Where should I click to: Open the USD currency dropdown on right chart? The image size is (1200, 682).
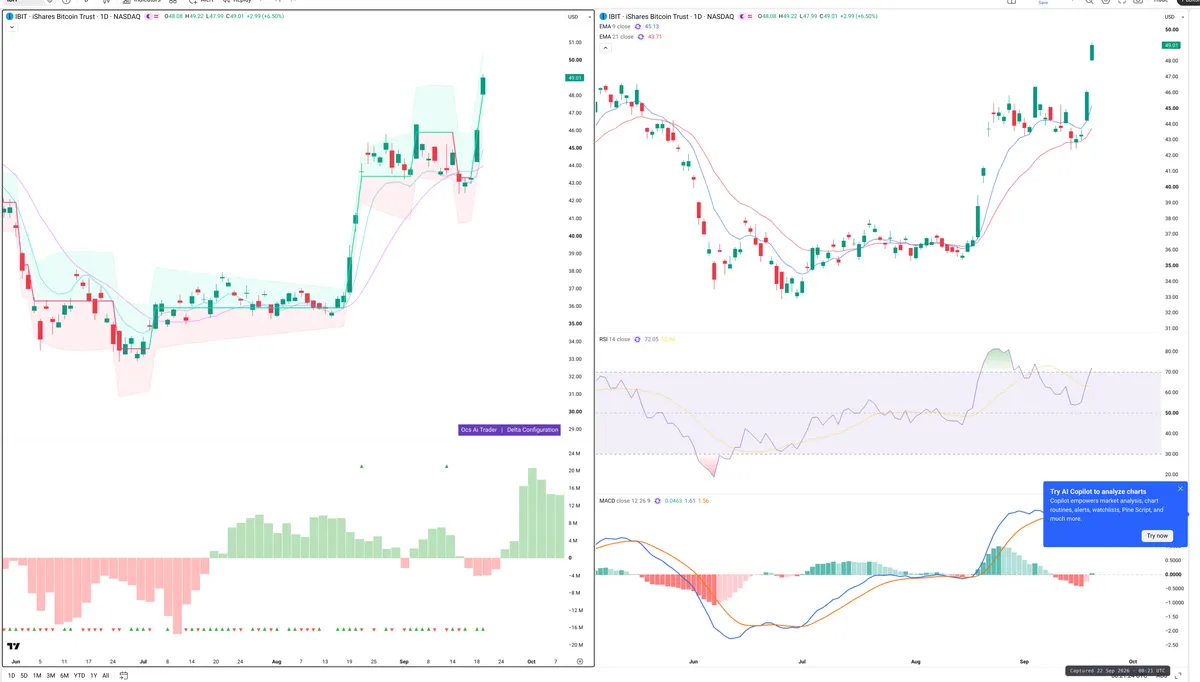(x=1172, y=17)
